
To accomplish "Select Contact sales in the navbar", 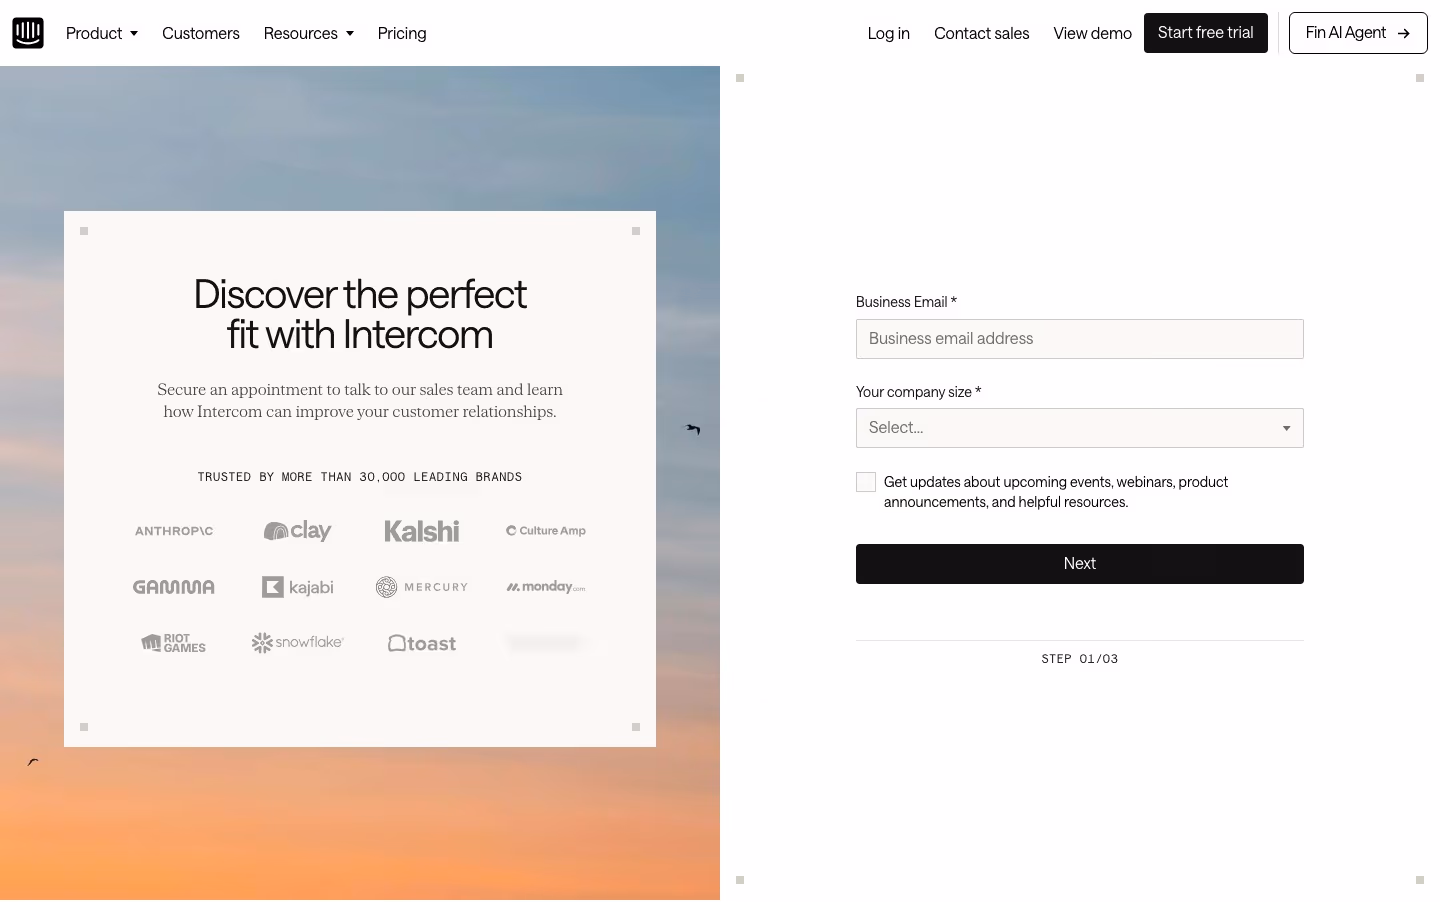I will tap(982, 33).
